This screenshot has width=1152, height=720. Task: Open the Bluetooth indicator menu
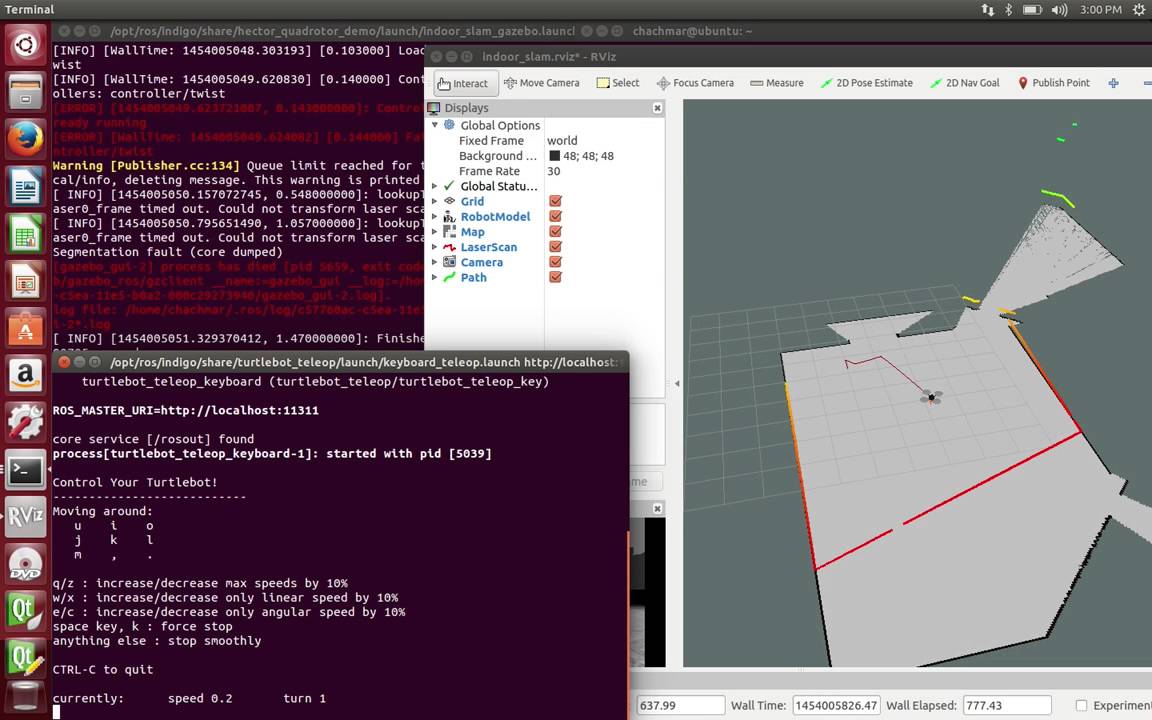click(x=1009, y=10)
